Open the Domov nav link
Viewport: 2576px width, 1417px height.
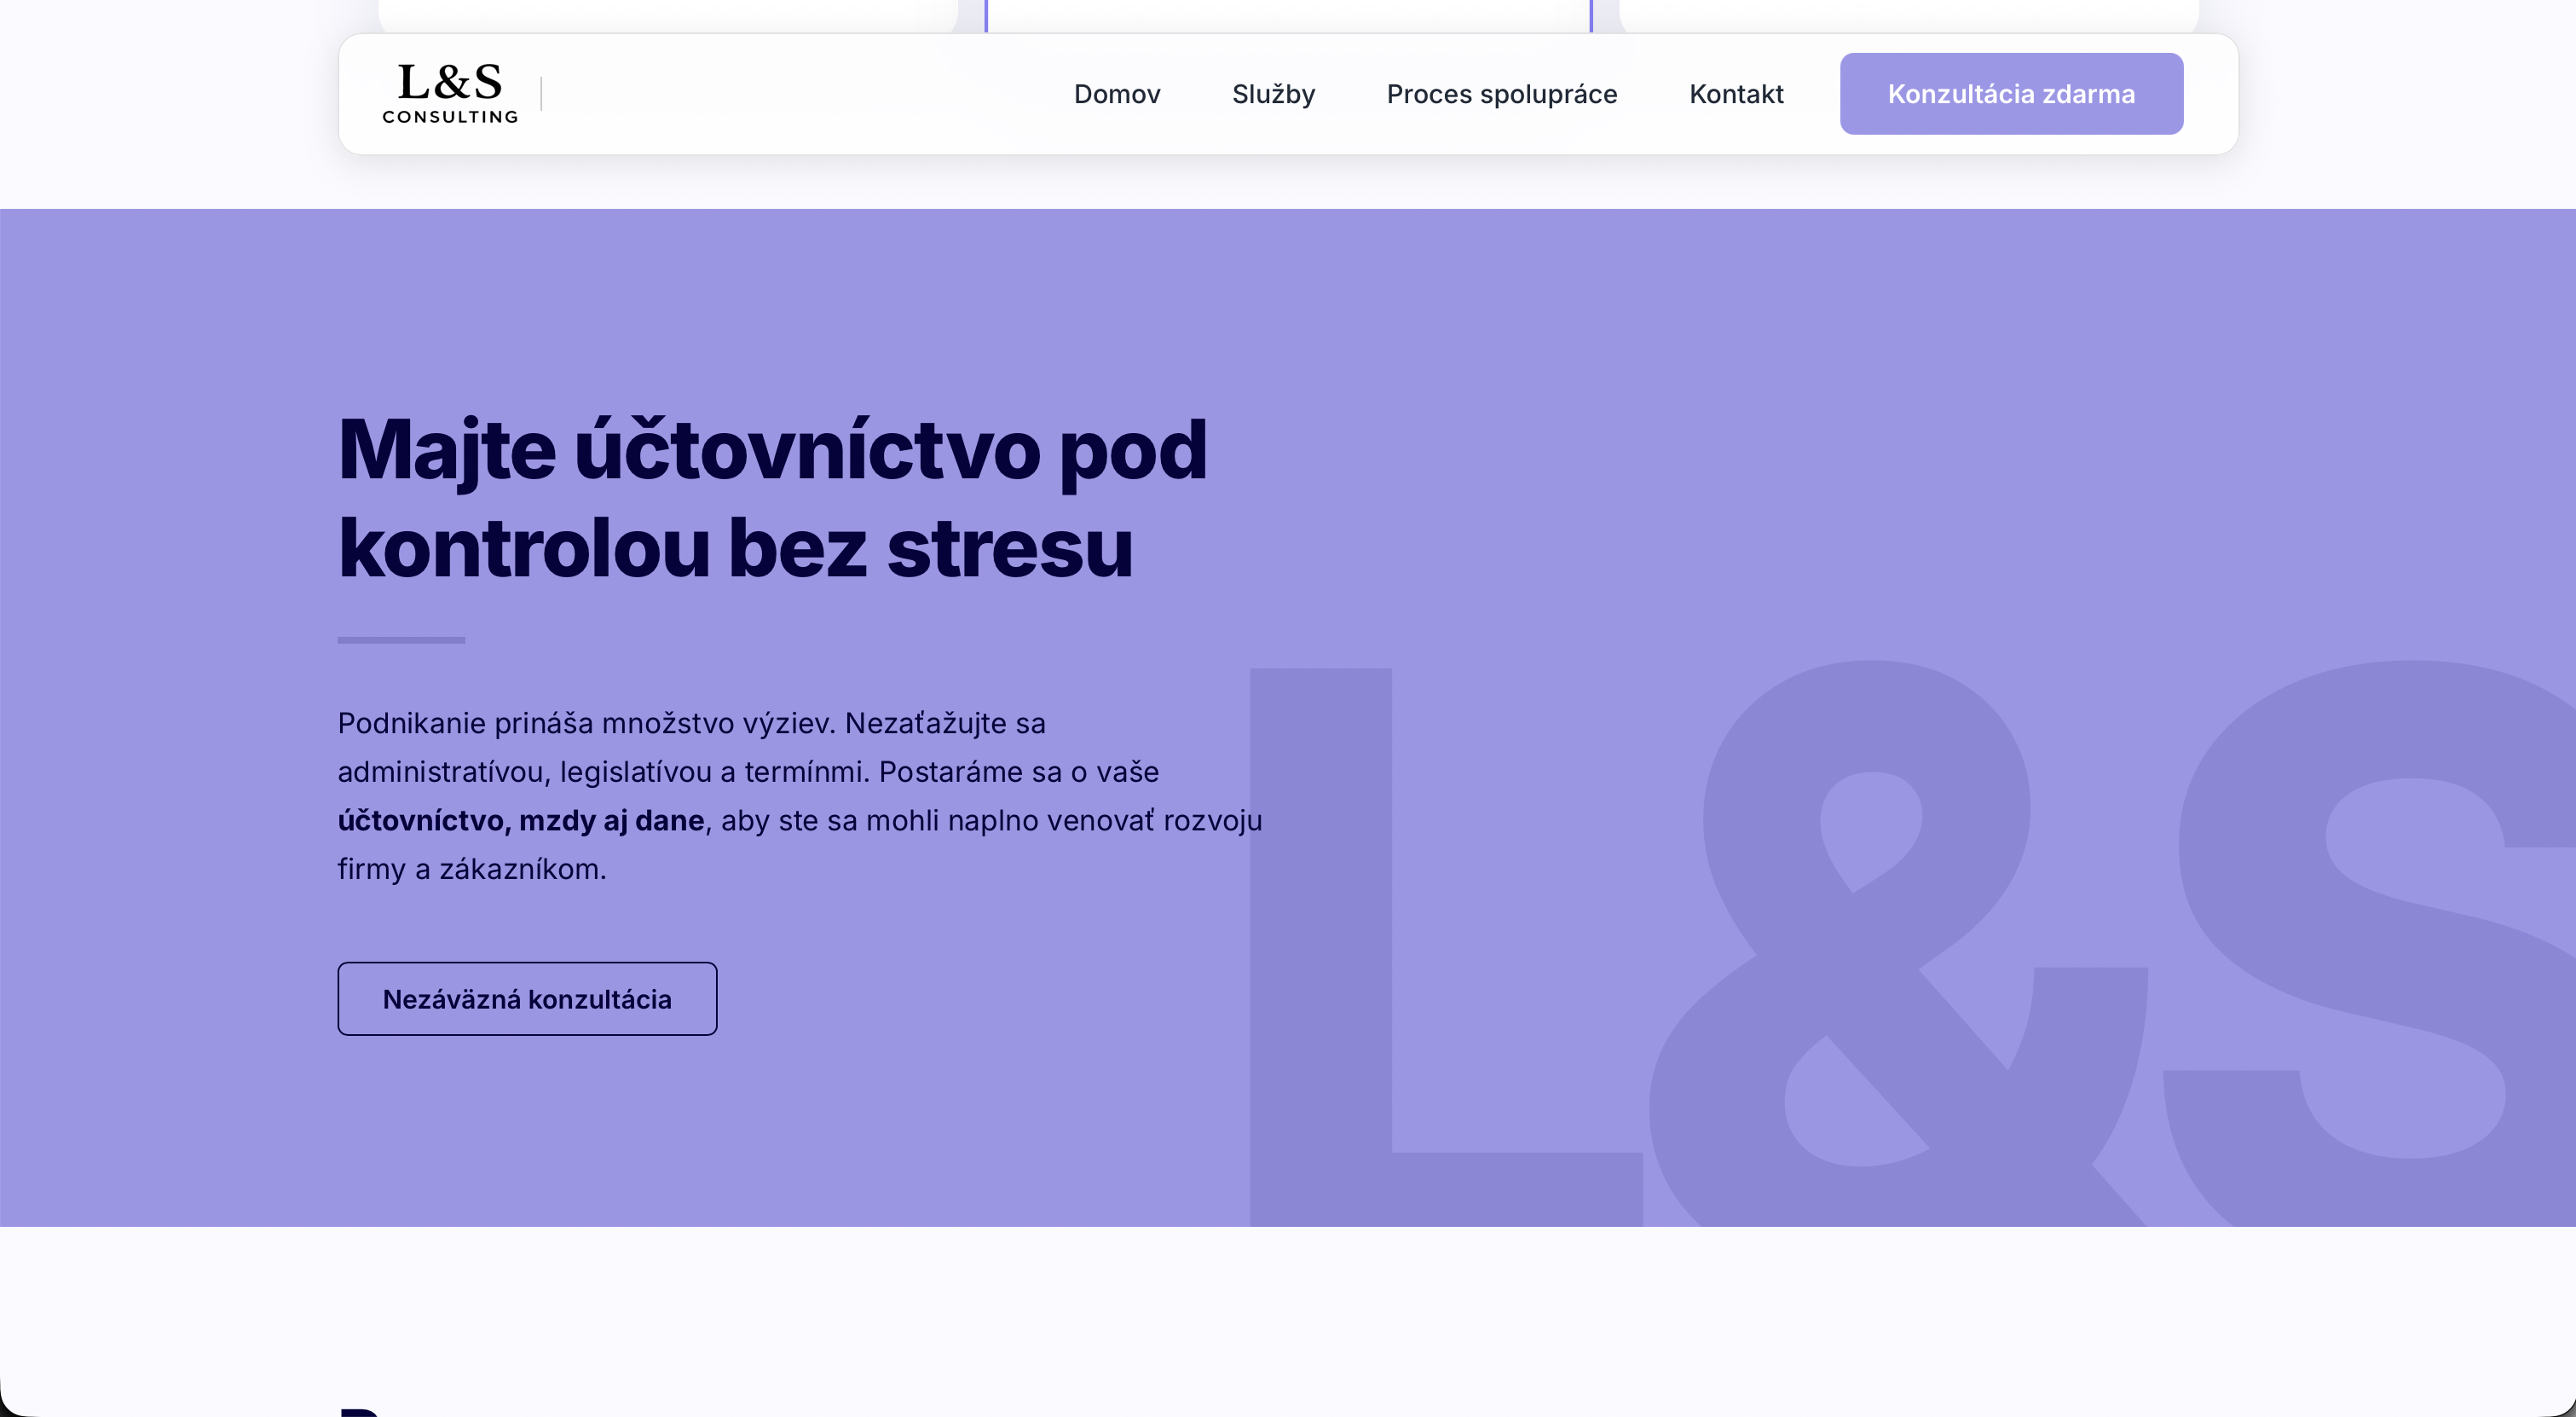[1117, 94]
